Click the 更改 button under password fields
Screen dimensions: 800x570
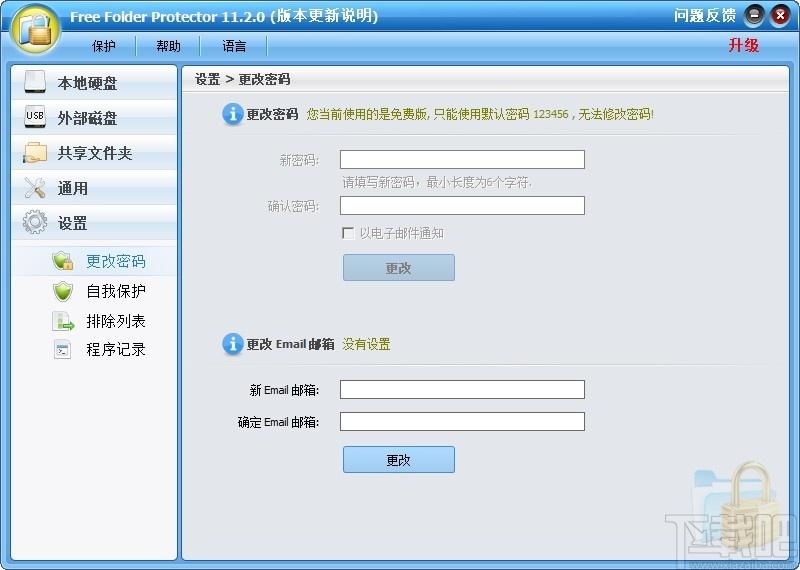(398, 267)
